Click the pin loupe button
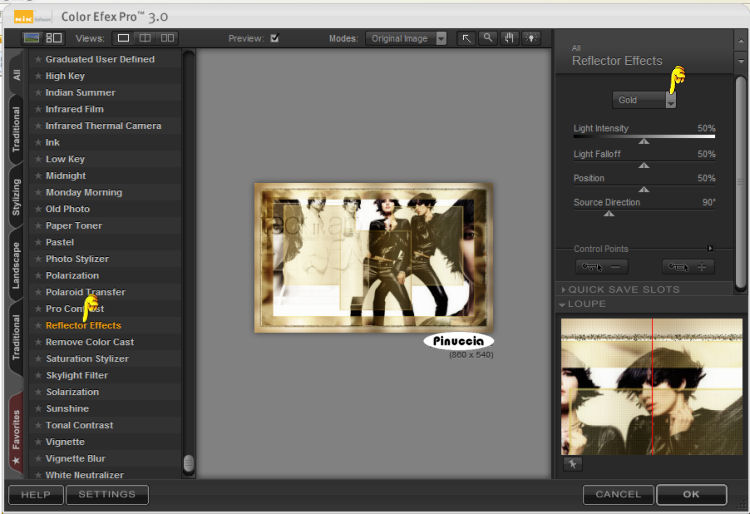Viewport: 750px width, 514px height. coord(574,463)
